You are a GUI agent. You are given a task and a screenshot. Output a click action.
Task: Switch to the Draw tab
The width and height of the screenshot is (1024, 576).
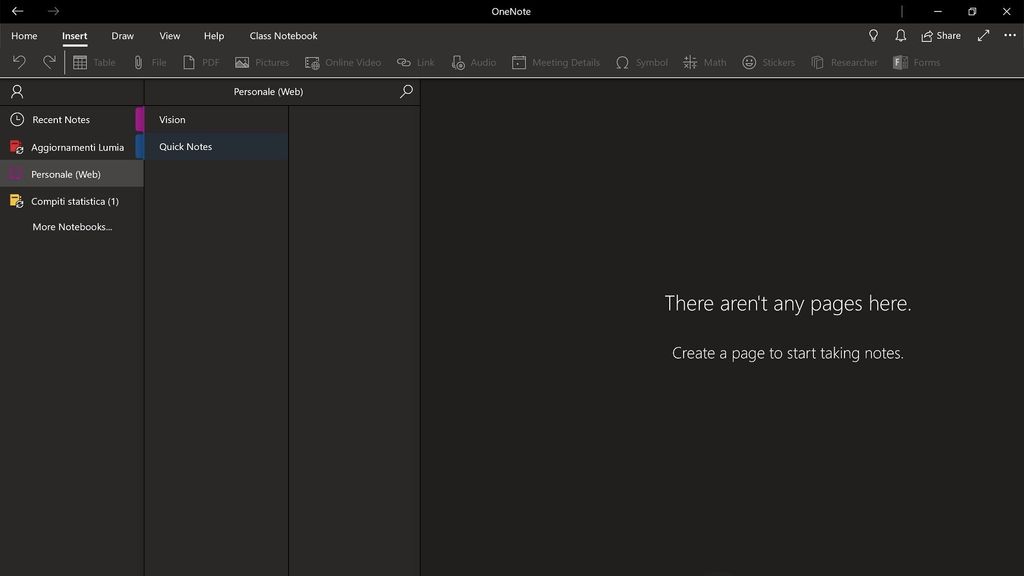pyautogui.click(x=122, y=35)
